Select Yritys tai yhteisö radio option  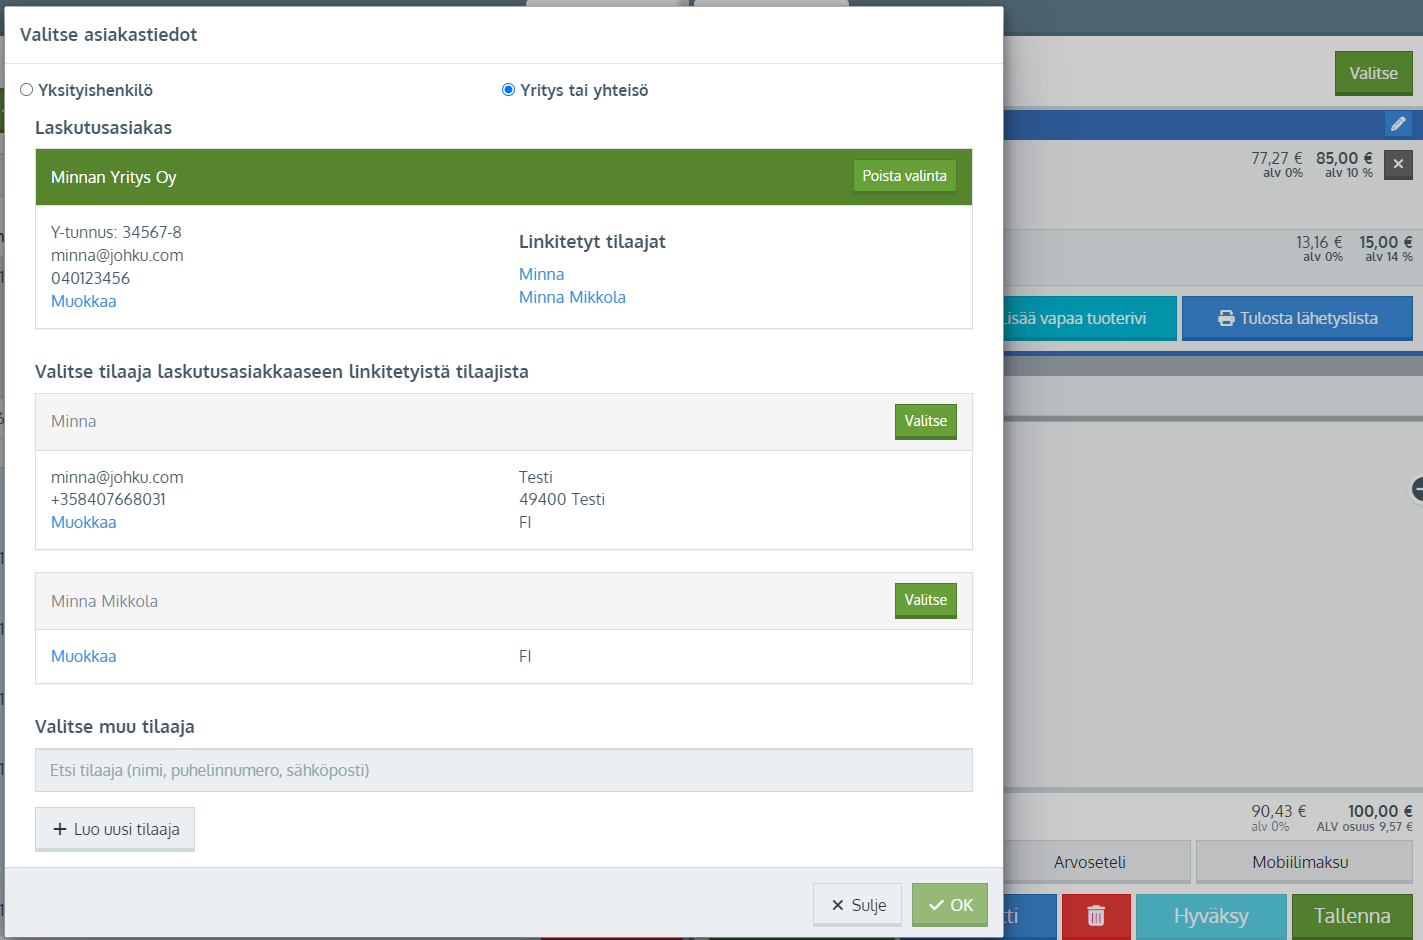508,90
